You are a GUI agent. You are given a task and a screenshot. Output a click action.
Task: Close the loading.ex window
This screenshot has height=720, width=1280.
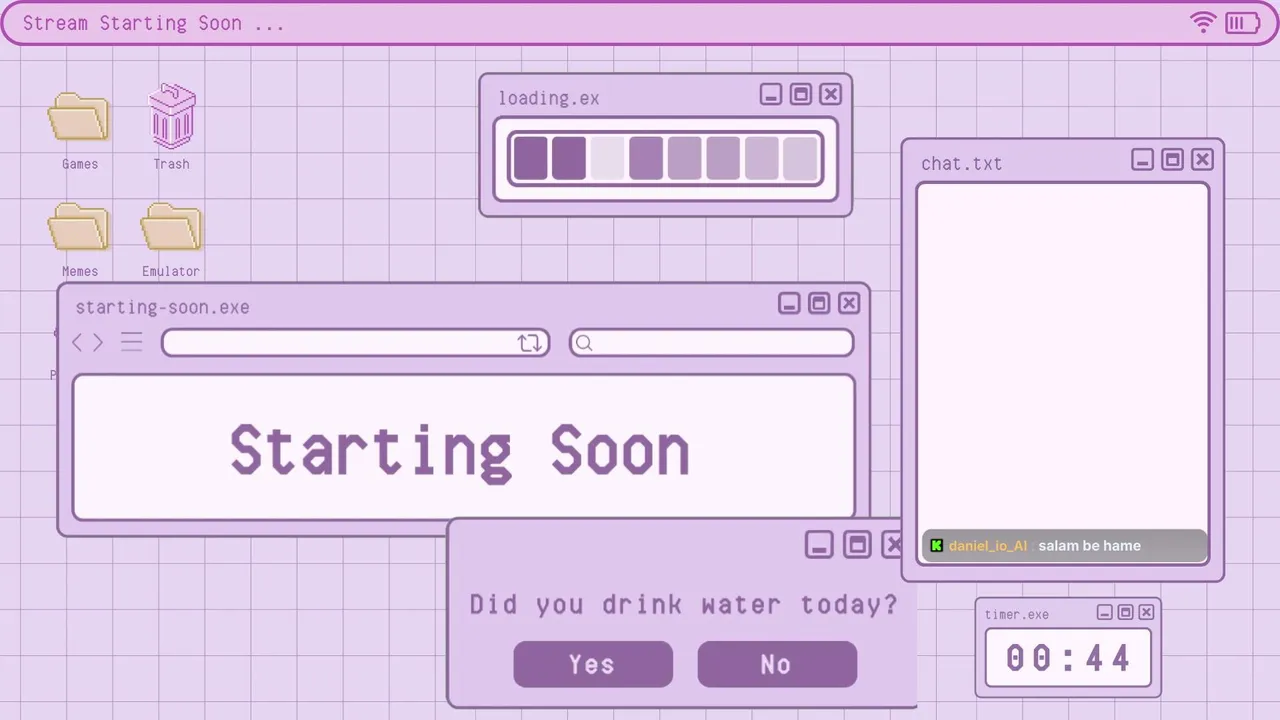click(830, 94)
